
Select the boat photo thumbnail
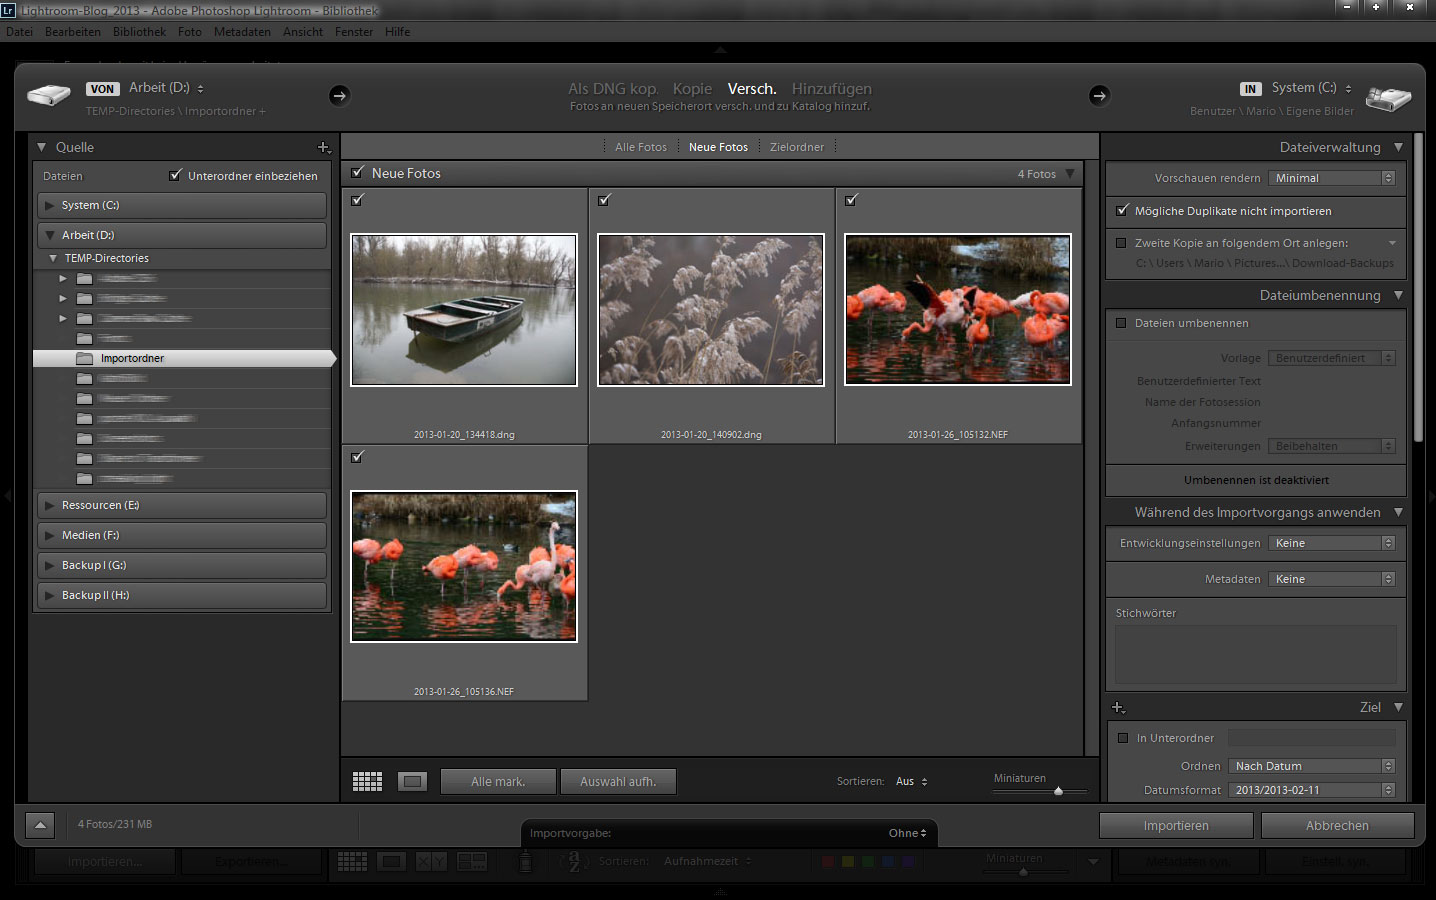point(464,310)
